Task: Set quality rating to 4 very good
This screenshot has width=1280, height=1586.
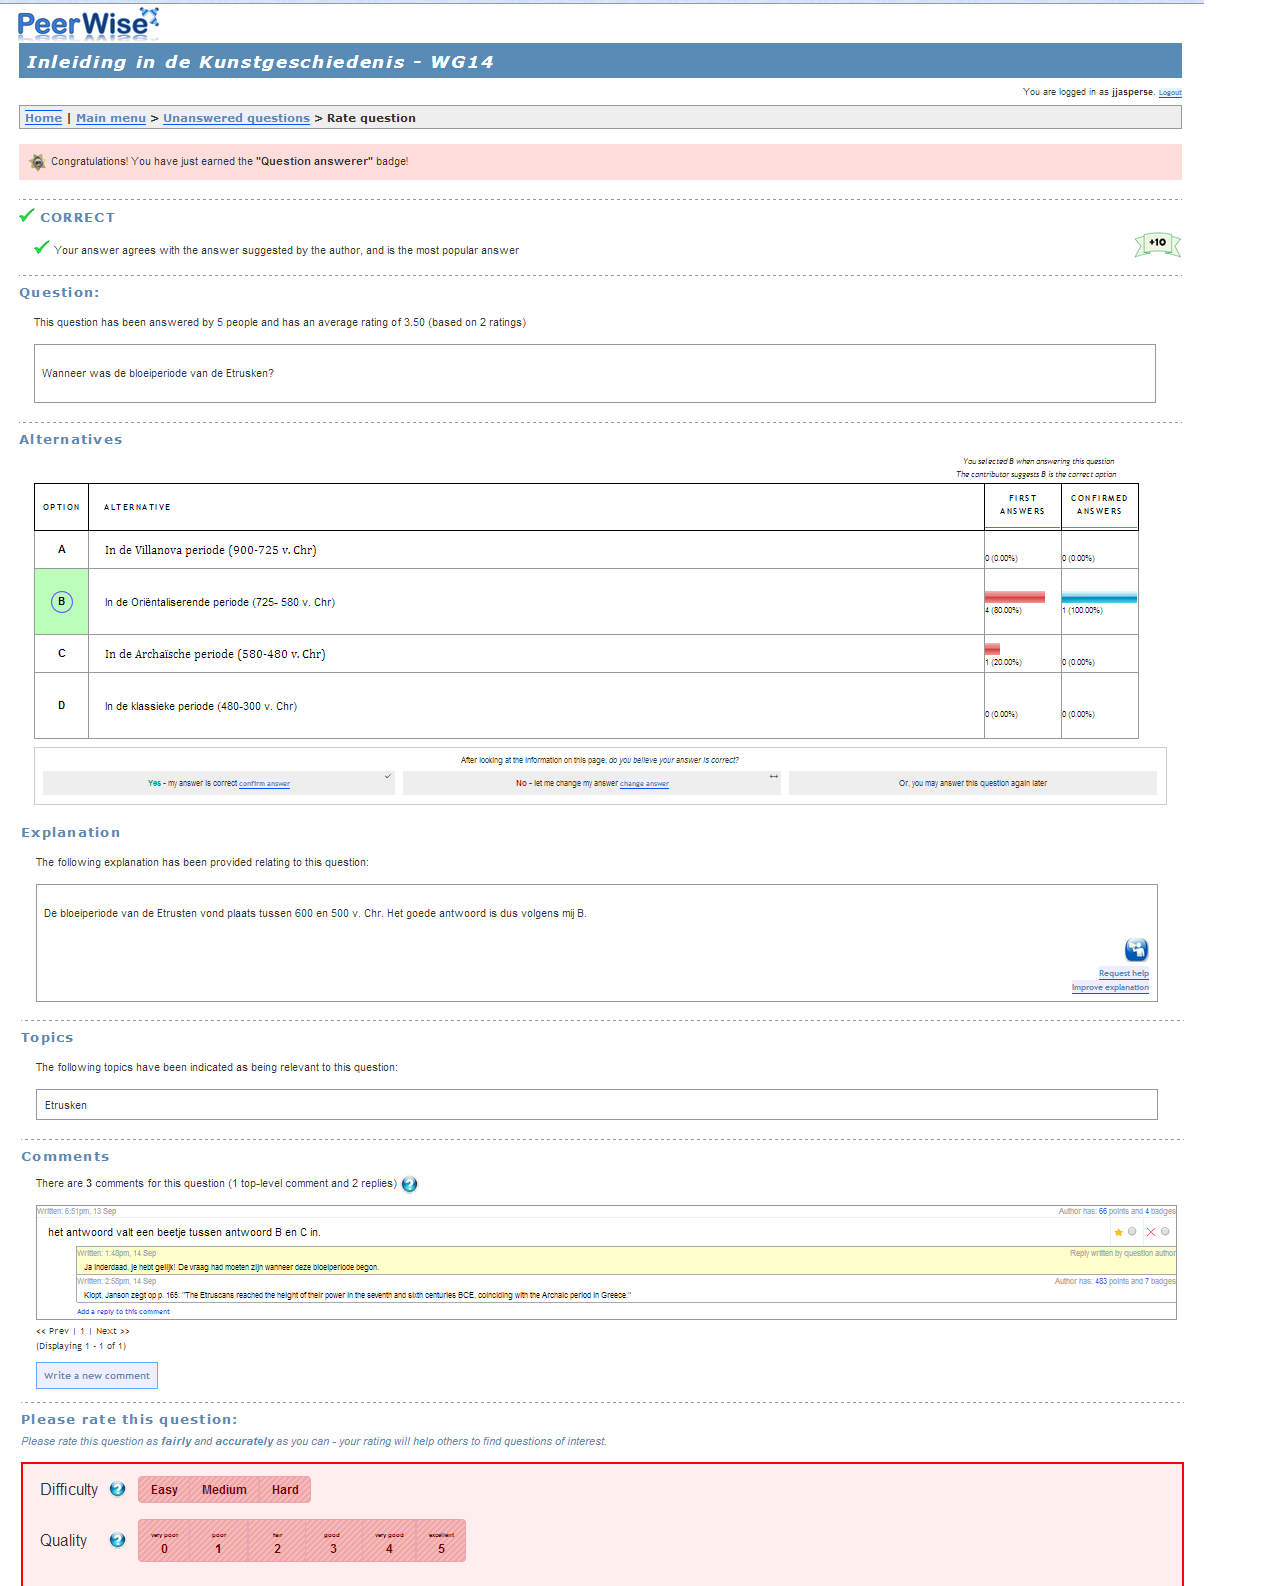Action: 389,1542
